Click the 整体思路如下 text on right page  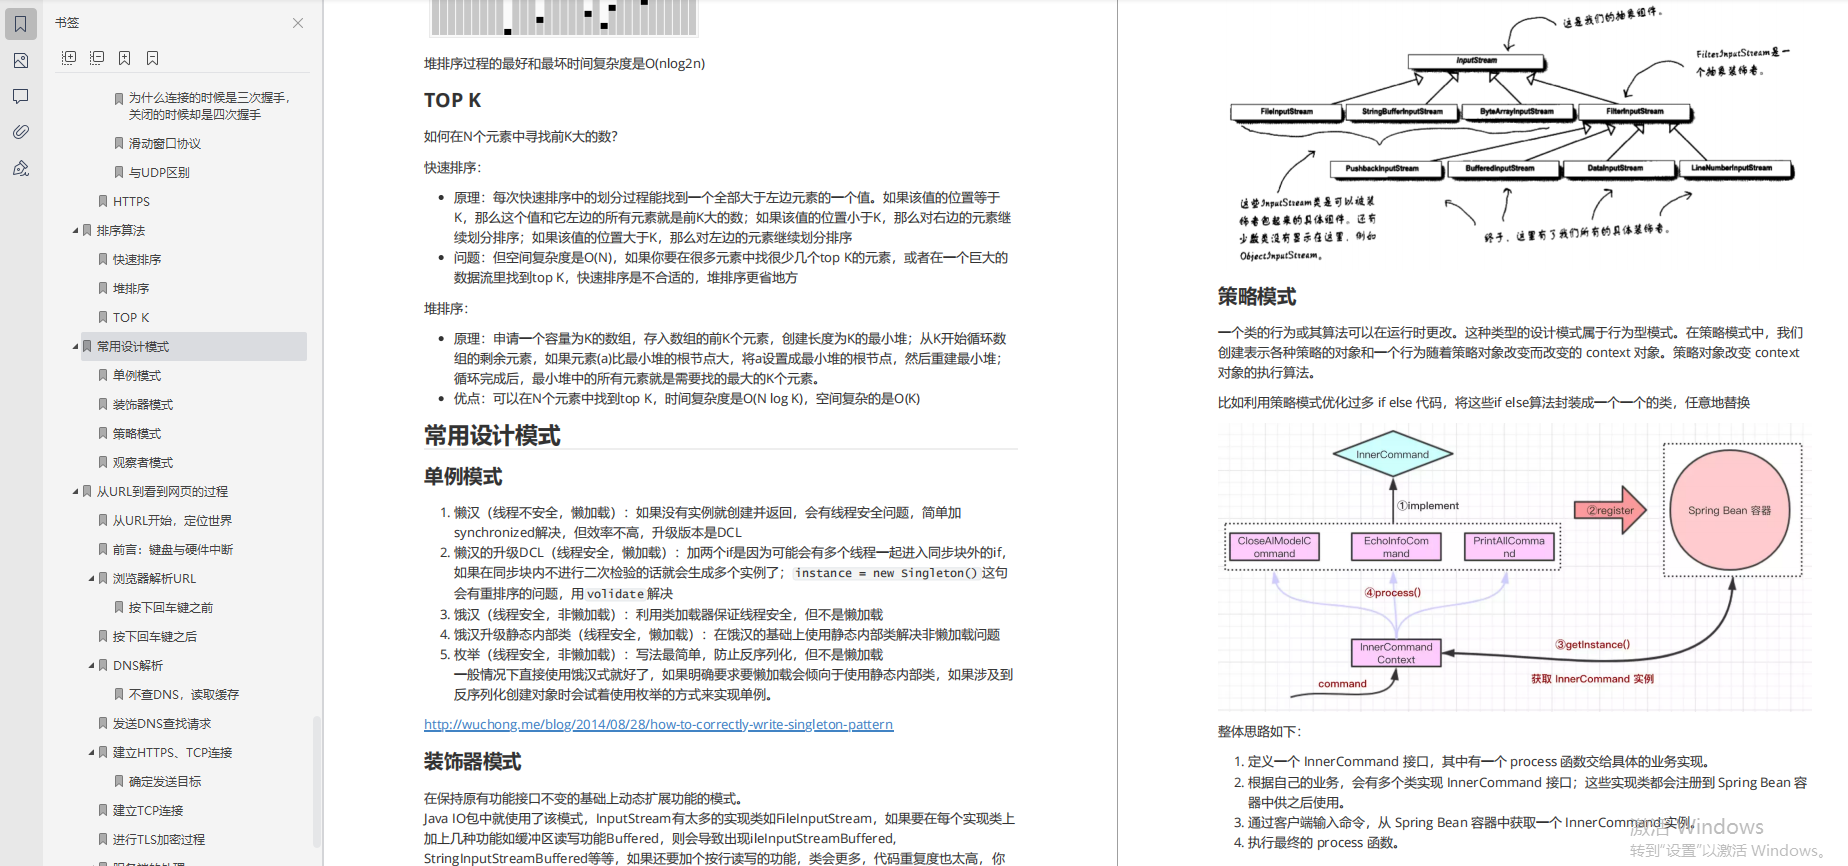click(x=1258, y=732)
